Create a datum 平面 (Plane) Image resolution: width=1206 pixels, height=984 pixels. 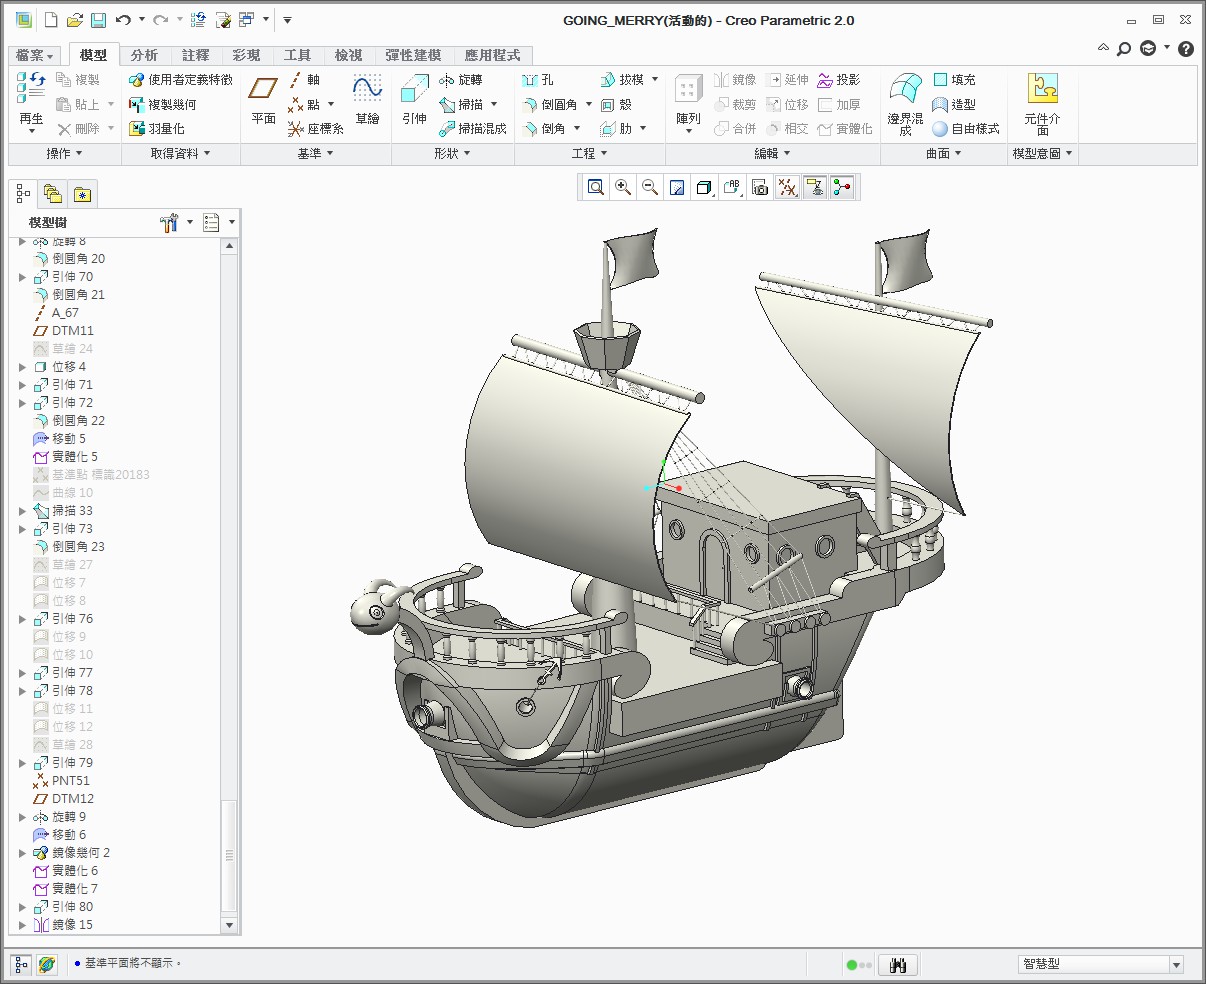263,102
